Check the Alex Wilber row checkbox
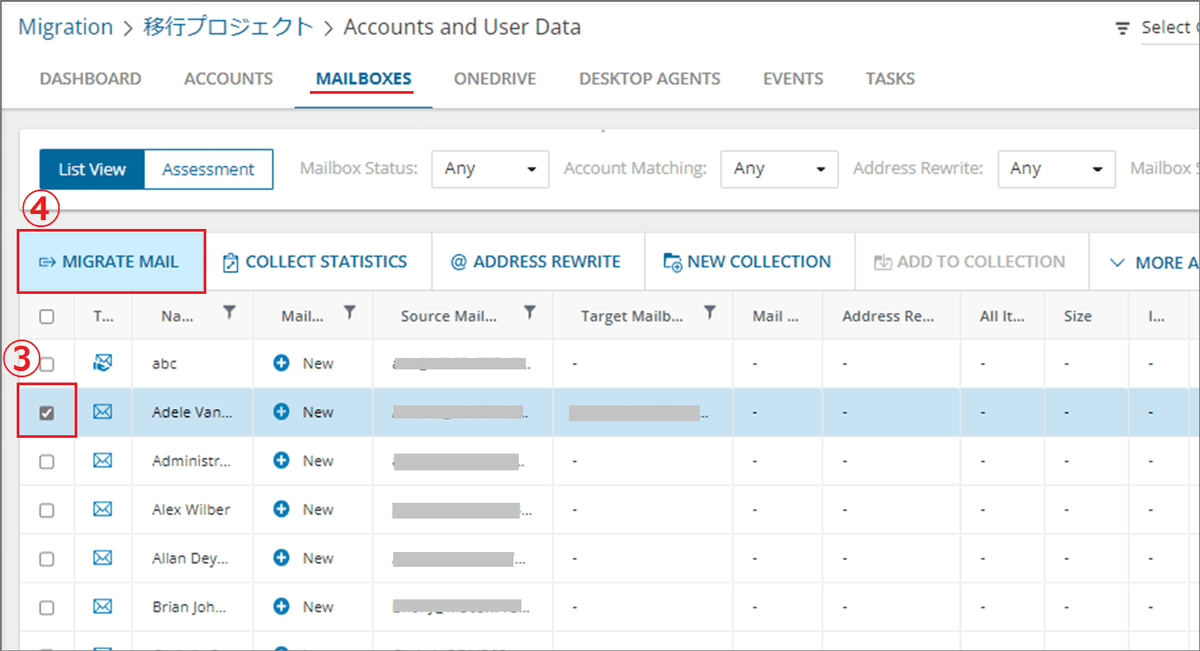 pyautogui.click(x=47, y=510)
